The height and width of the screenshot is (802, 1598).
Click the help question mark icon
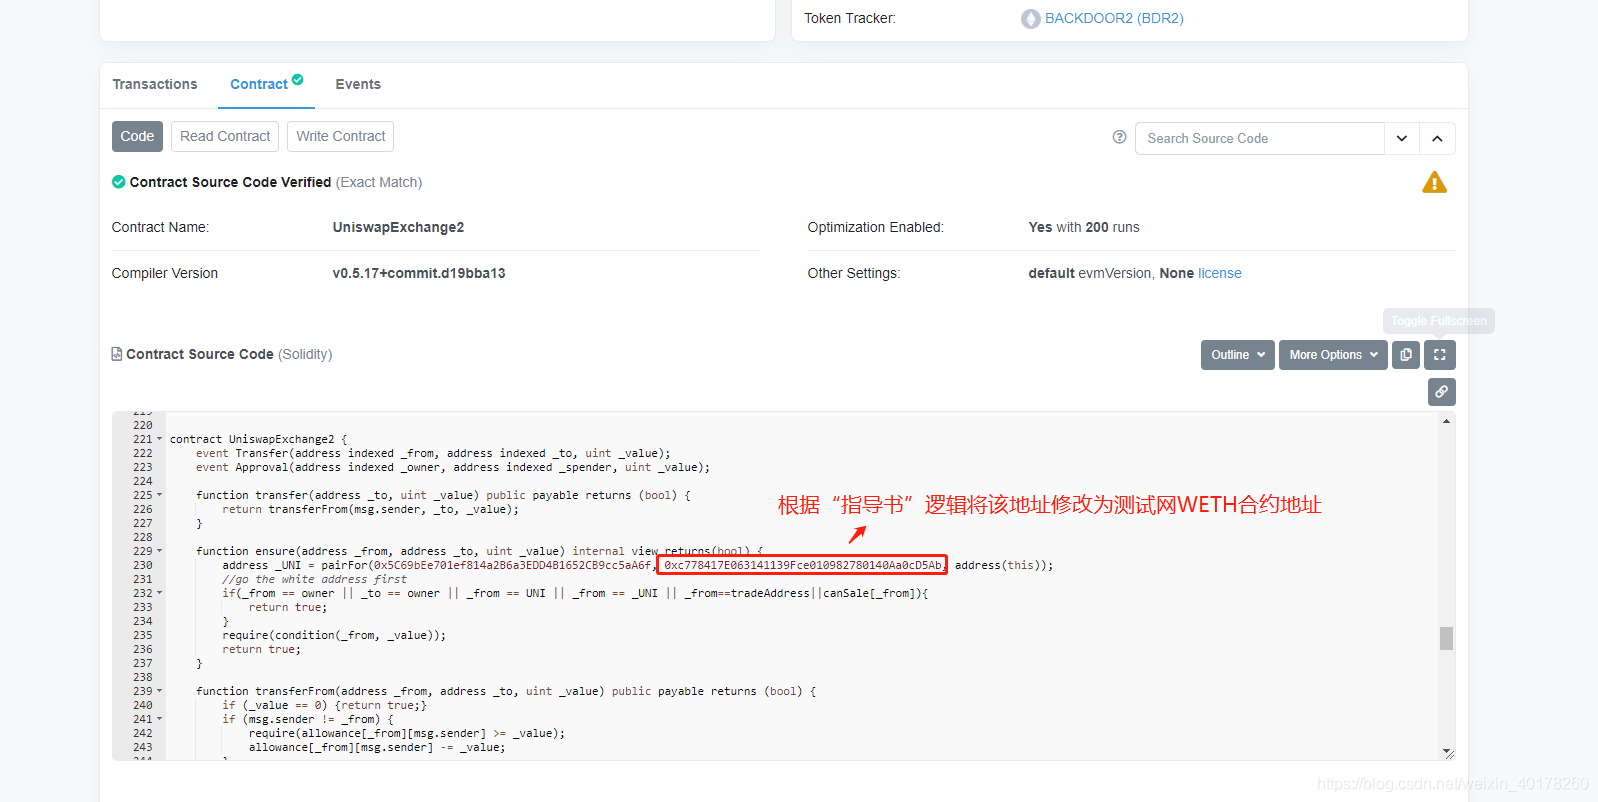click(x=1119, y=137)
